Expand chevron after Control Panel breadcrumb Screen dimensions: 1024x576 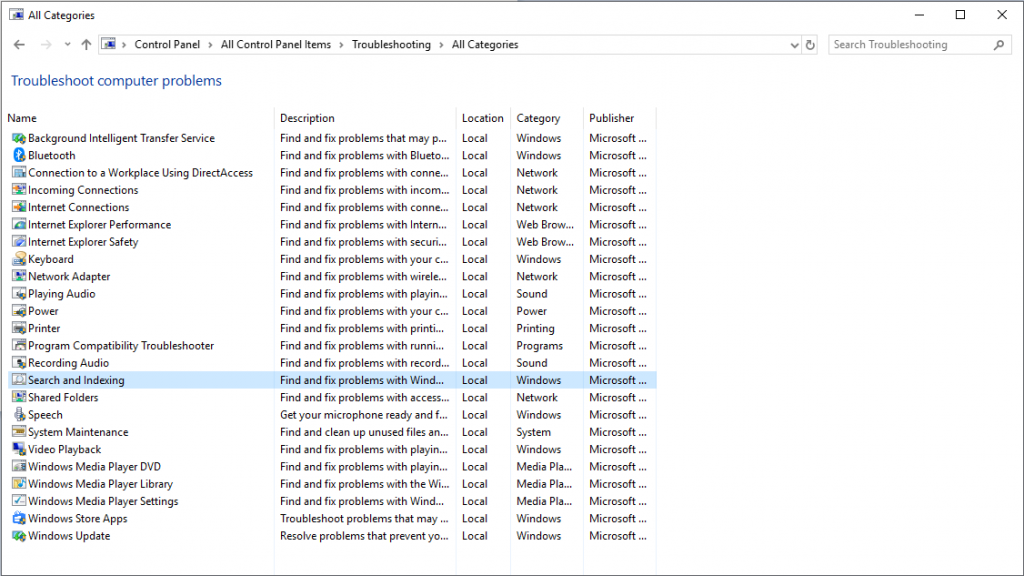pyautogui.click(x=210, y=45)
